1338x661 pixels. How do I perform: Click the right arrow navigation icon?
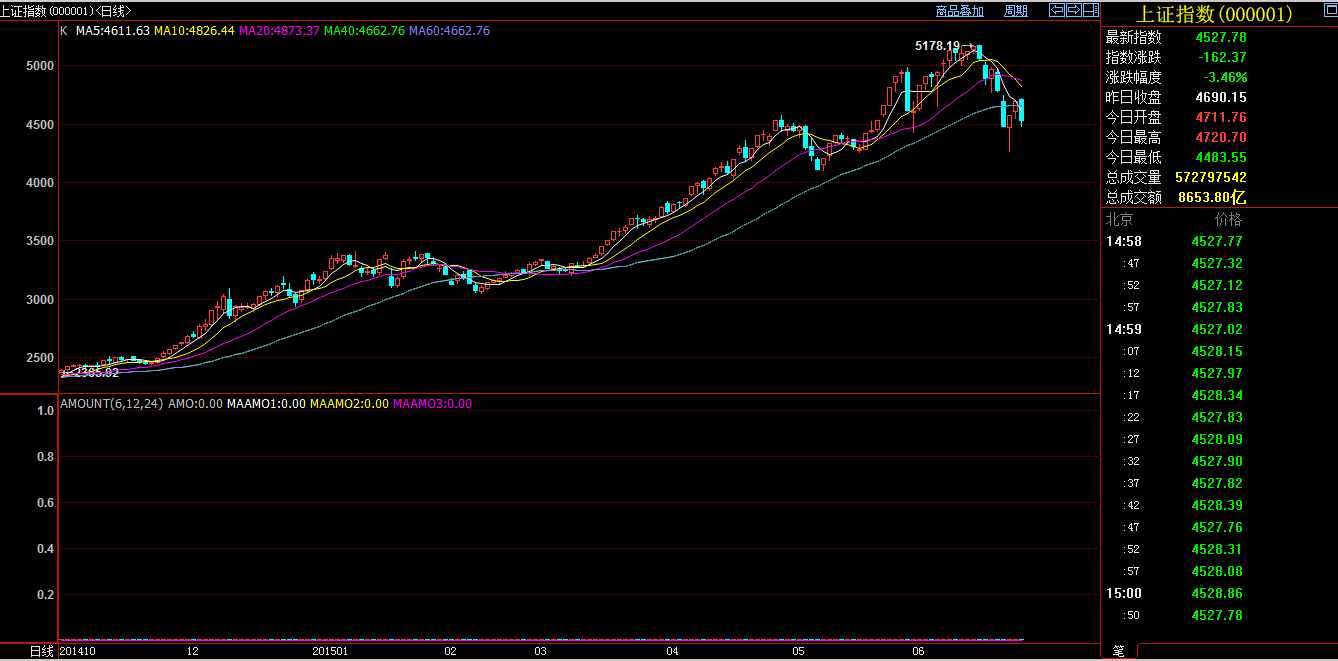point(1073,10)
